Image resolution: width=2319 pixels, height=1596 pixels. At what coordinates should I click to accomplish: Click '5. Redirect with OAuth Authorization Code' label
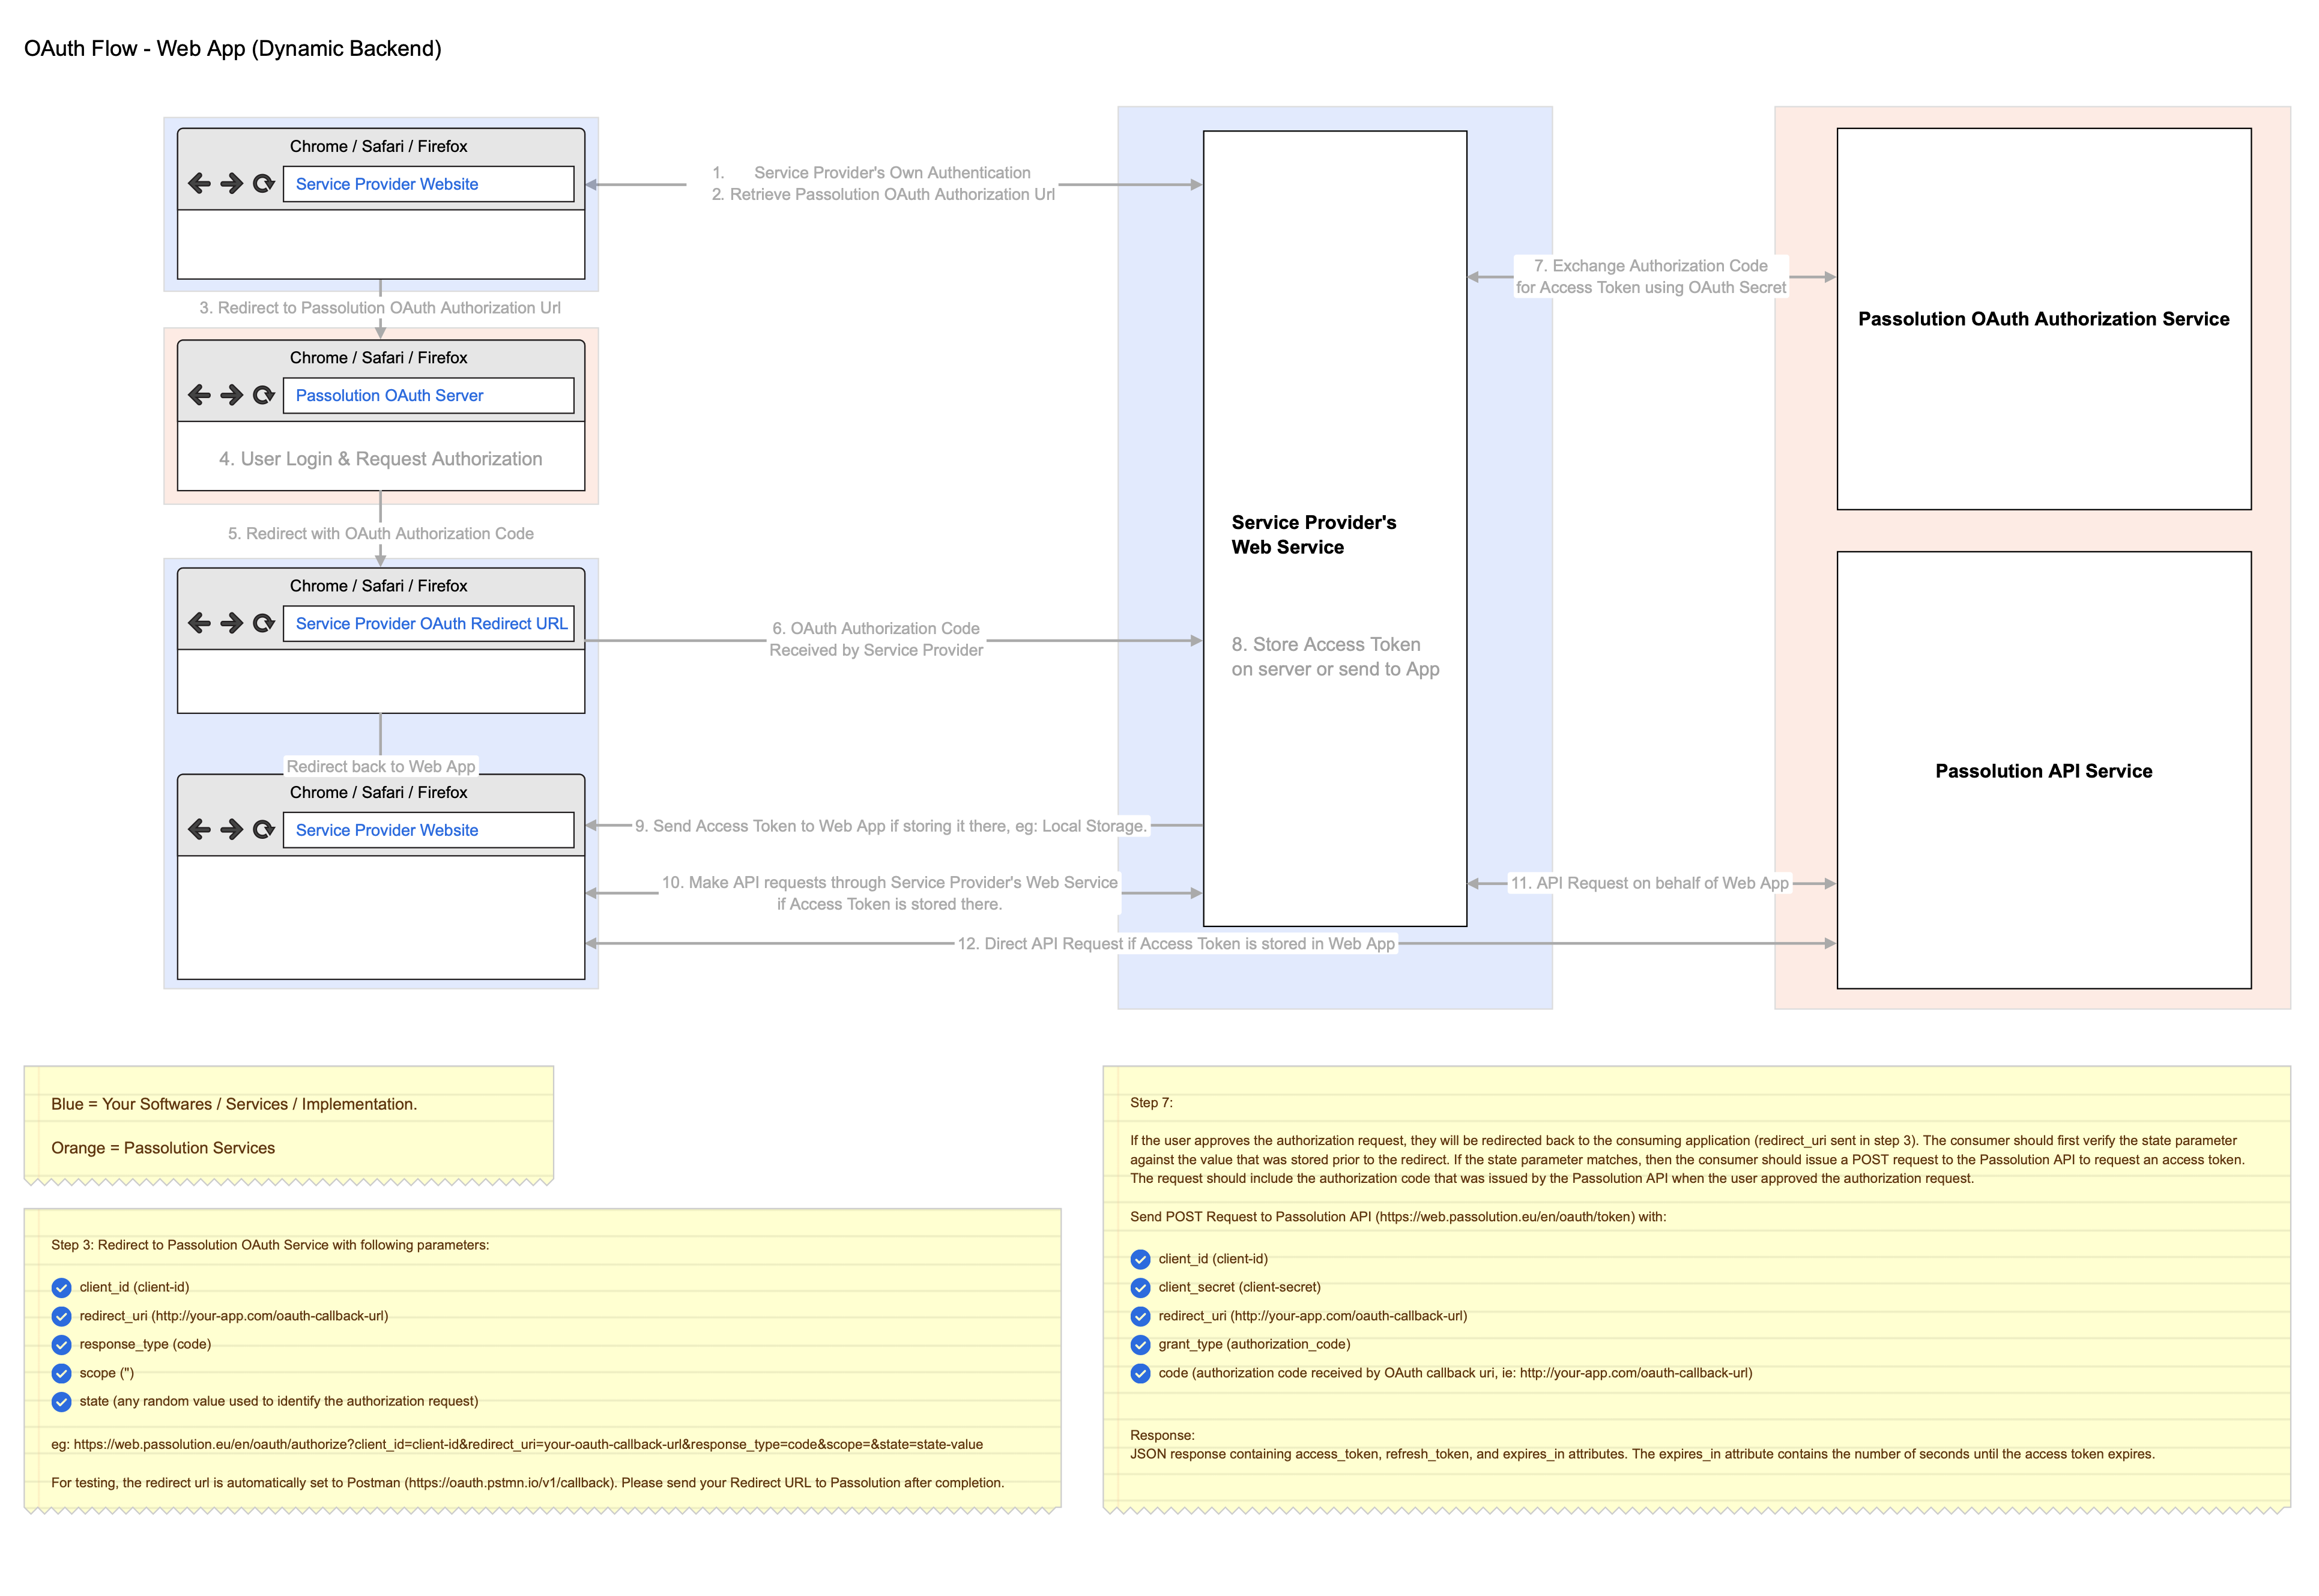coord(380,534)
